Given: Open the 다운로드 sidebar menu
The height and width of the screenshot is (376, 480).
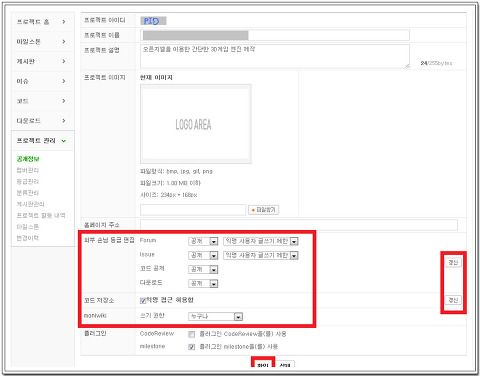Looking at the screenshot, I should click(x=42, y=120).
